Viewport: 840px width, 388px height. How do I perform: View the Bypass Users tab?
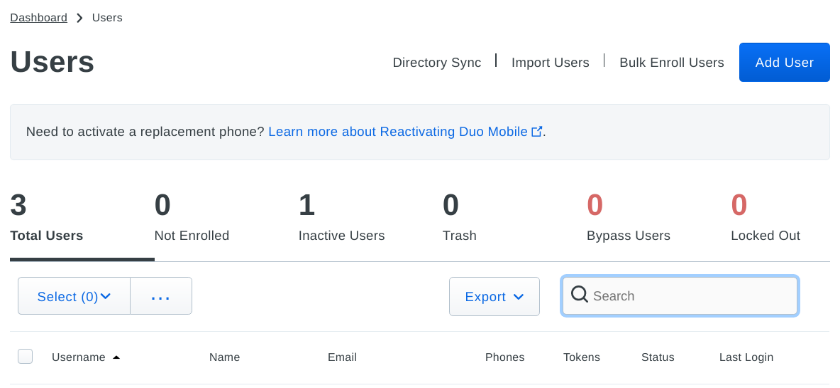(628, 219)
